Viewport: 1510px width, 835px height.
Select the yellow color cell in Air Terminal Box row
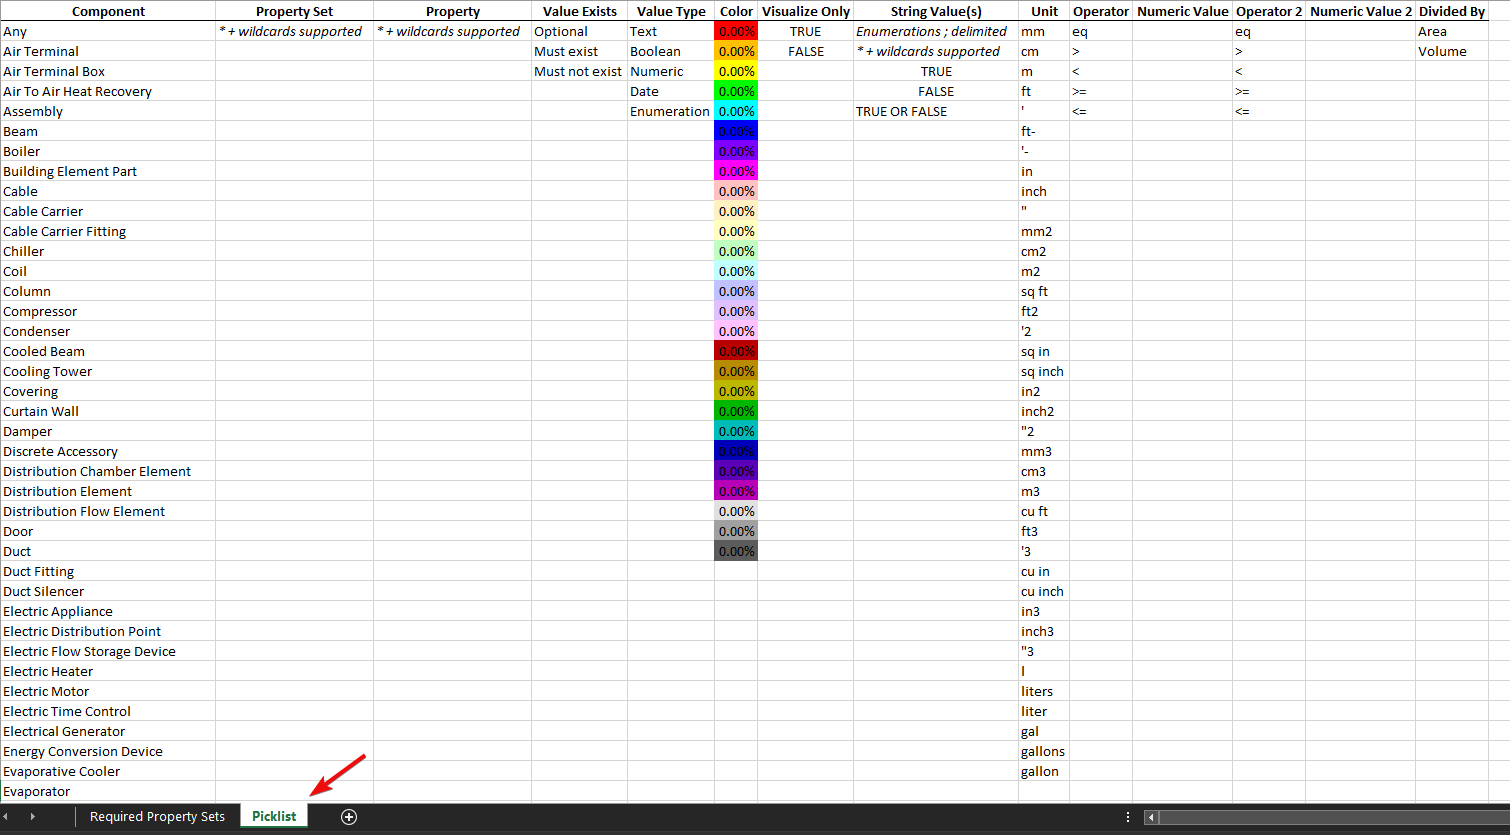(736, 71)
